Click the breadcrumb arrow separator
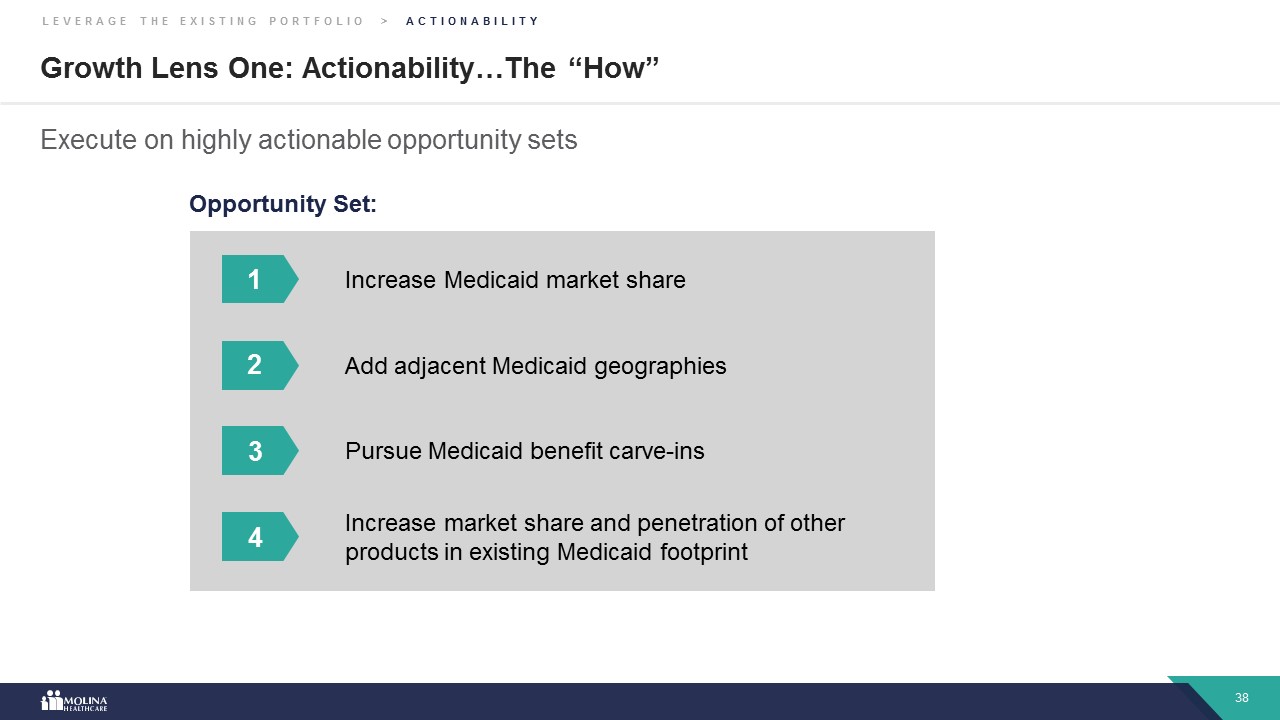This screenshot has width=1280, height=720. tap(385, 21)
